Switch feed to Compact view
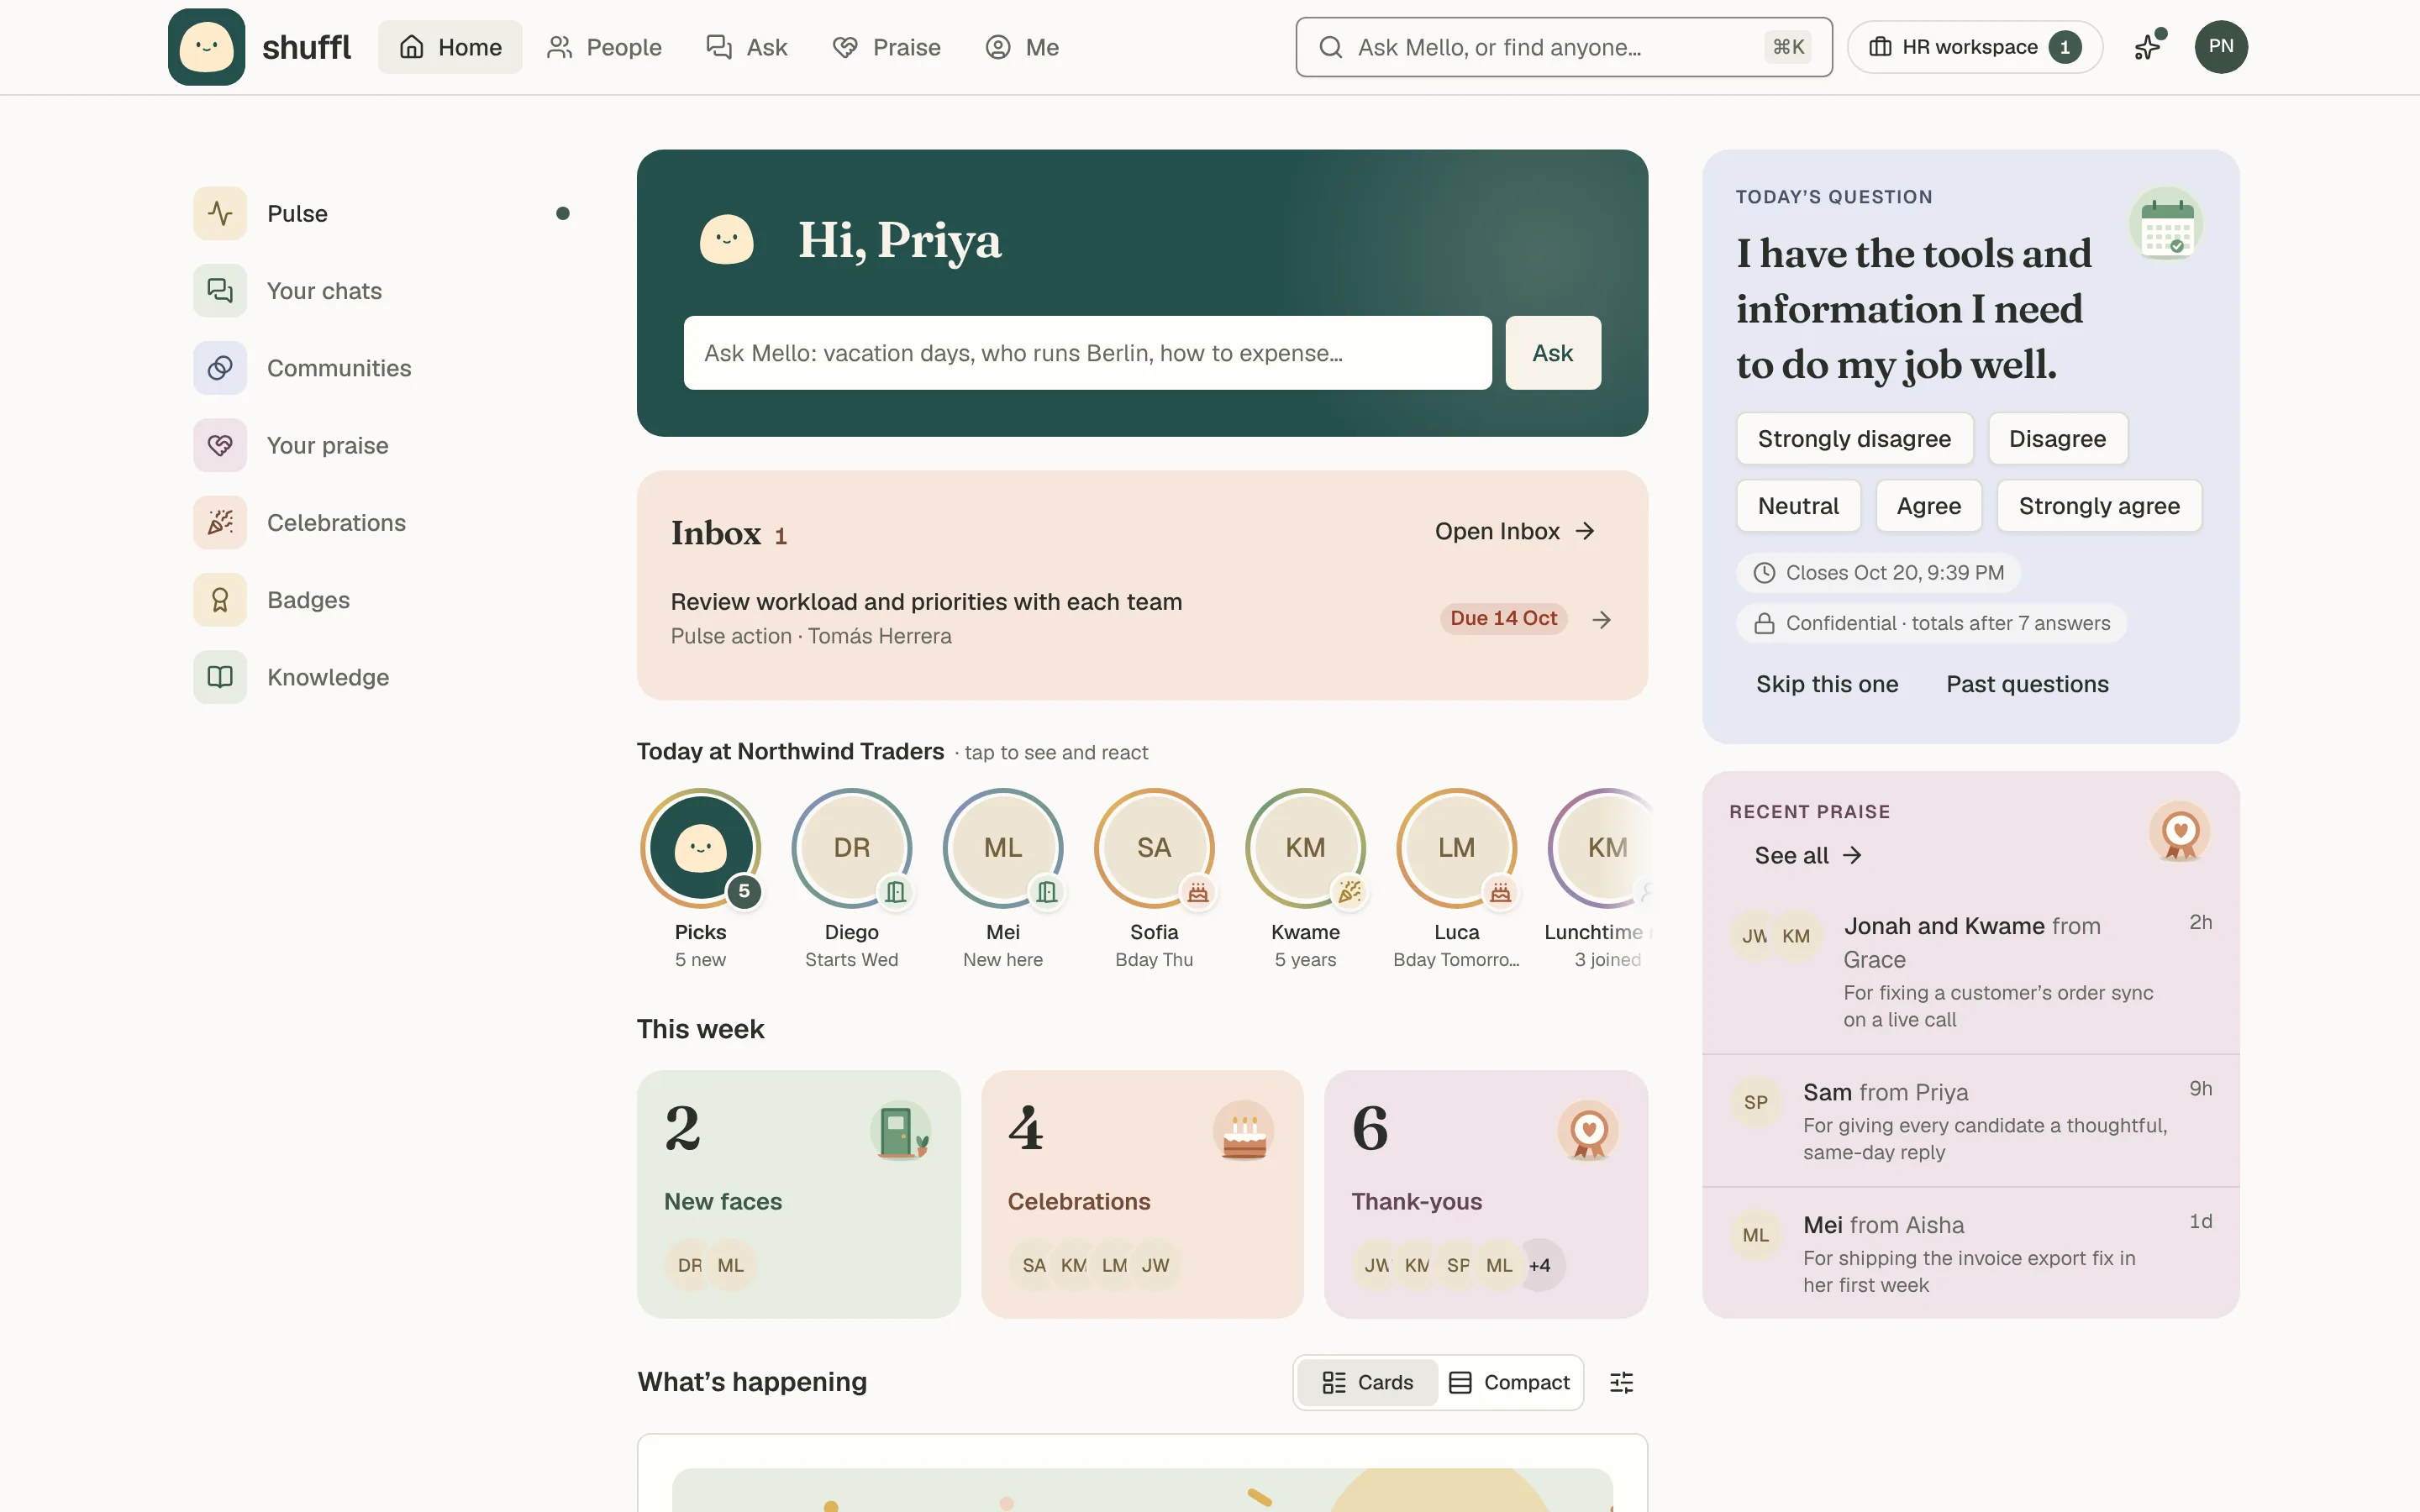The height and width of the screenshot is (1512, 2420). (1509, 1382)
